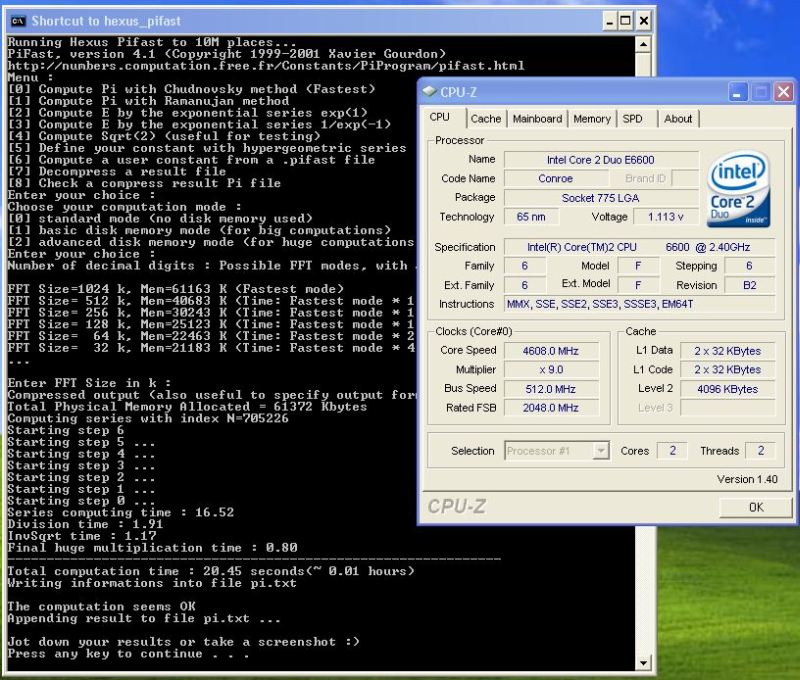Screen dimensions: 800x680
Task: Click the Final huge multiplication time line
Action: click(152, 548)
